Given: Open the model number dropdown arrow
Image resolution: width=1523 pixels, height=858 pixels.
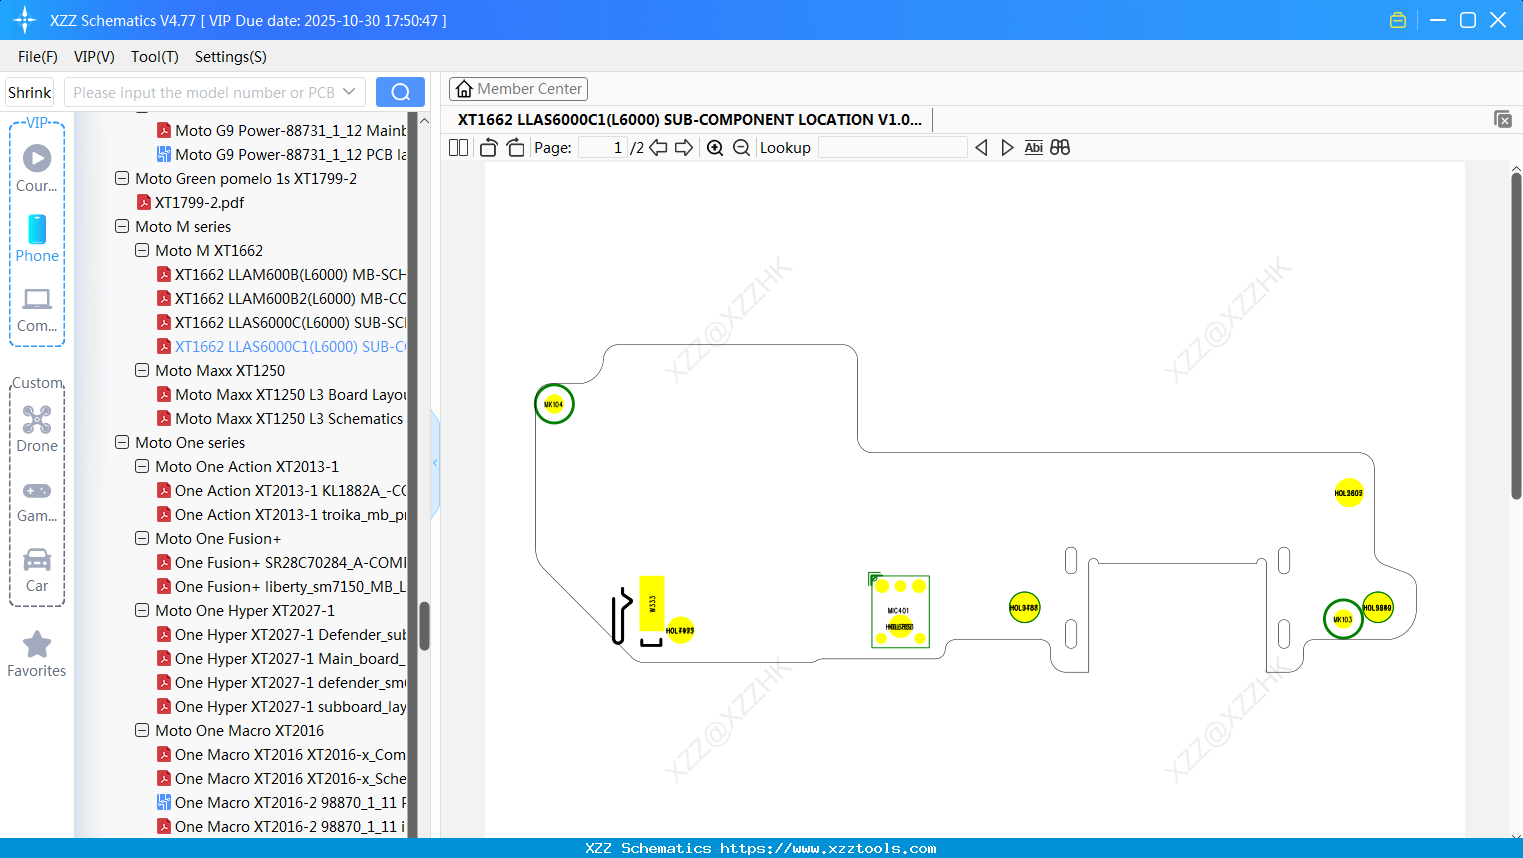Looking at the screenshot, I should pos(349,92).
